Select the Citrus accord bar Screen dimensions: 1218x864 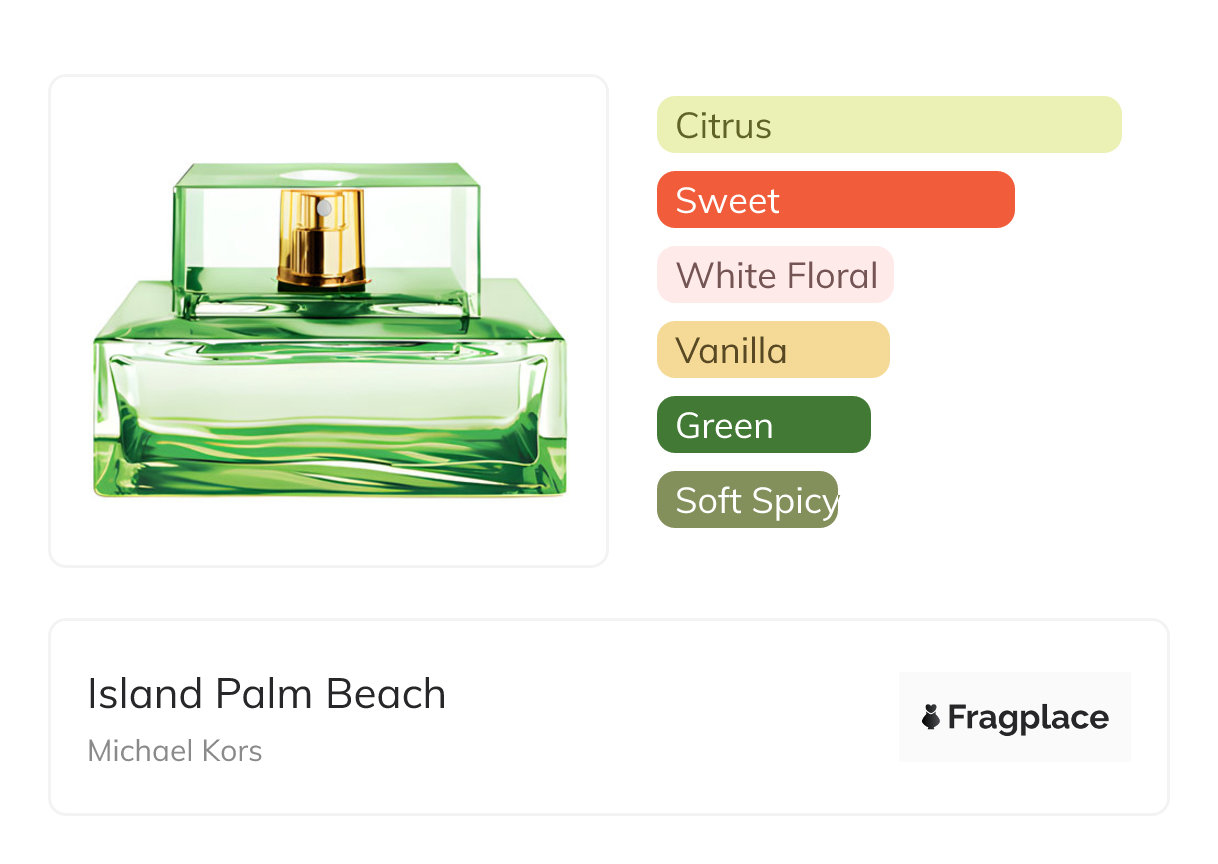[x=889, y=125]
